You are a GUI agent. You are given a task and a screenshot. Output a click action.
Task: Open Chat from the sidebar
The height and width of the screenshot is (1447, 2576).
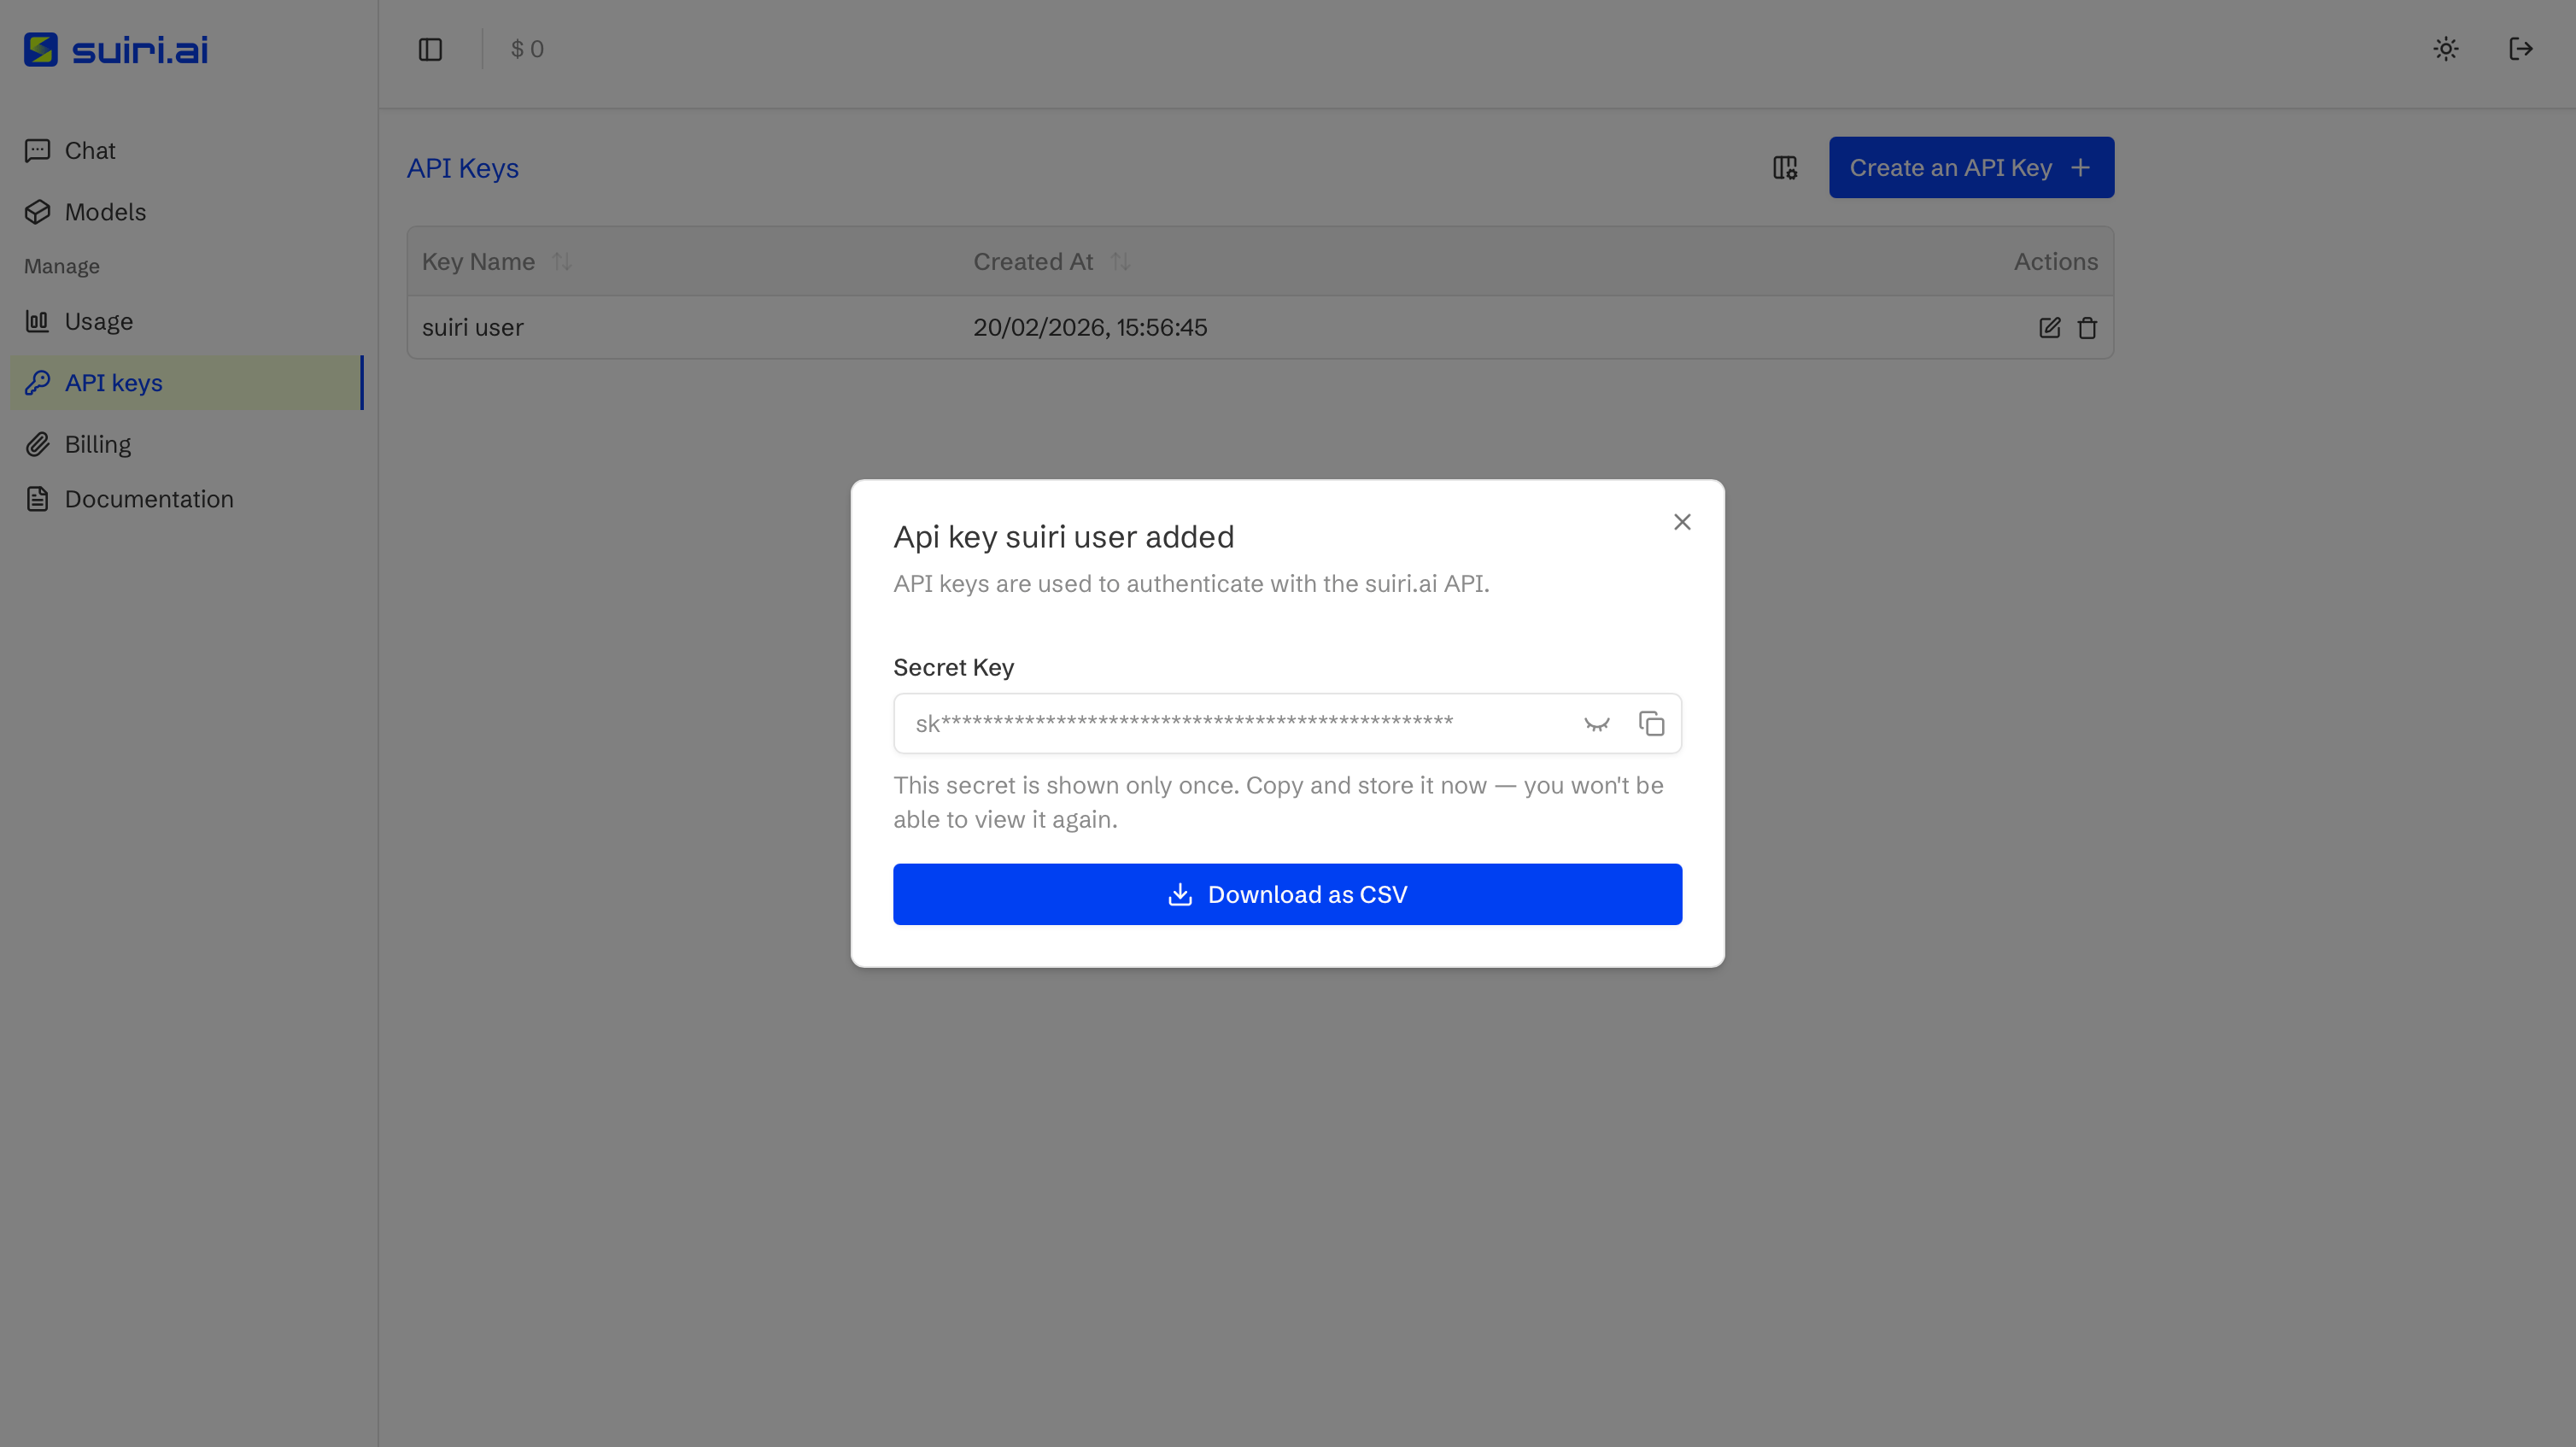click(187, 151)
